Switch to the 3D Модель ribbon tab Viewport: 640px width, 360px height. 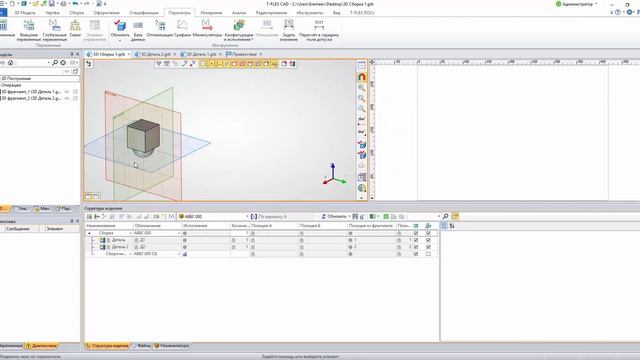25,13
